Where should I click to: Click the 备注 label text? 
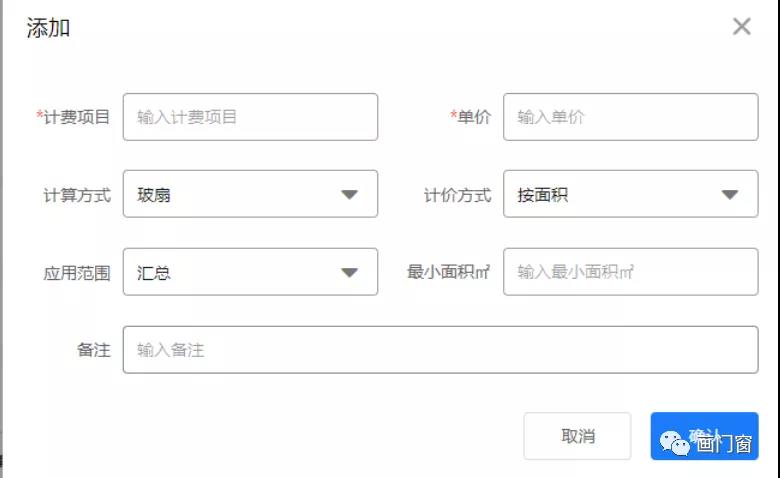(94, 351)
